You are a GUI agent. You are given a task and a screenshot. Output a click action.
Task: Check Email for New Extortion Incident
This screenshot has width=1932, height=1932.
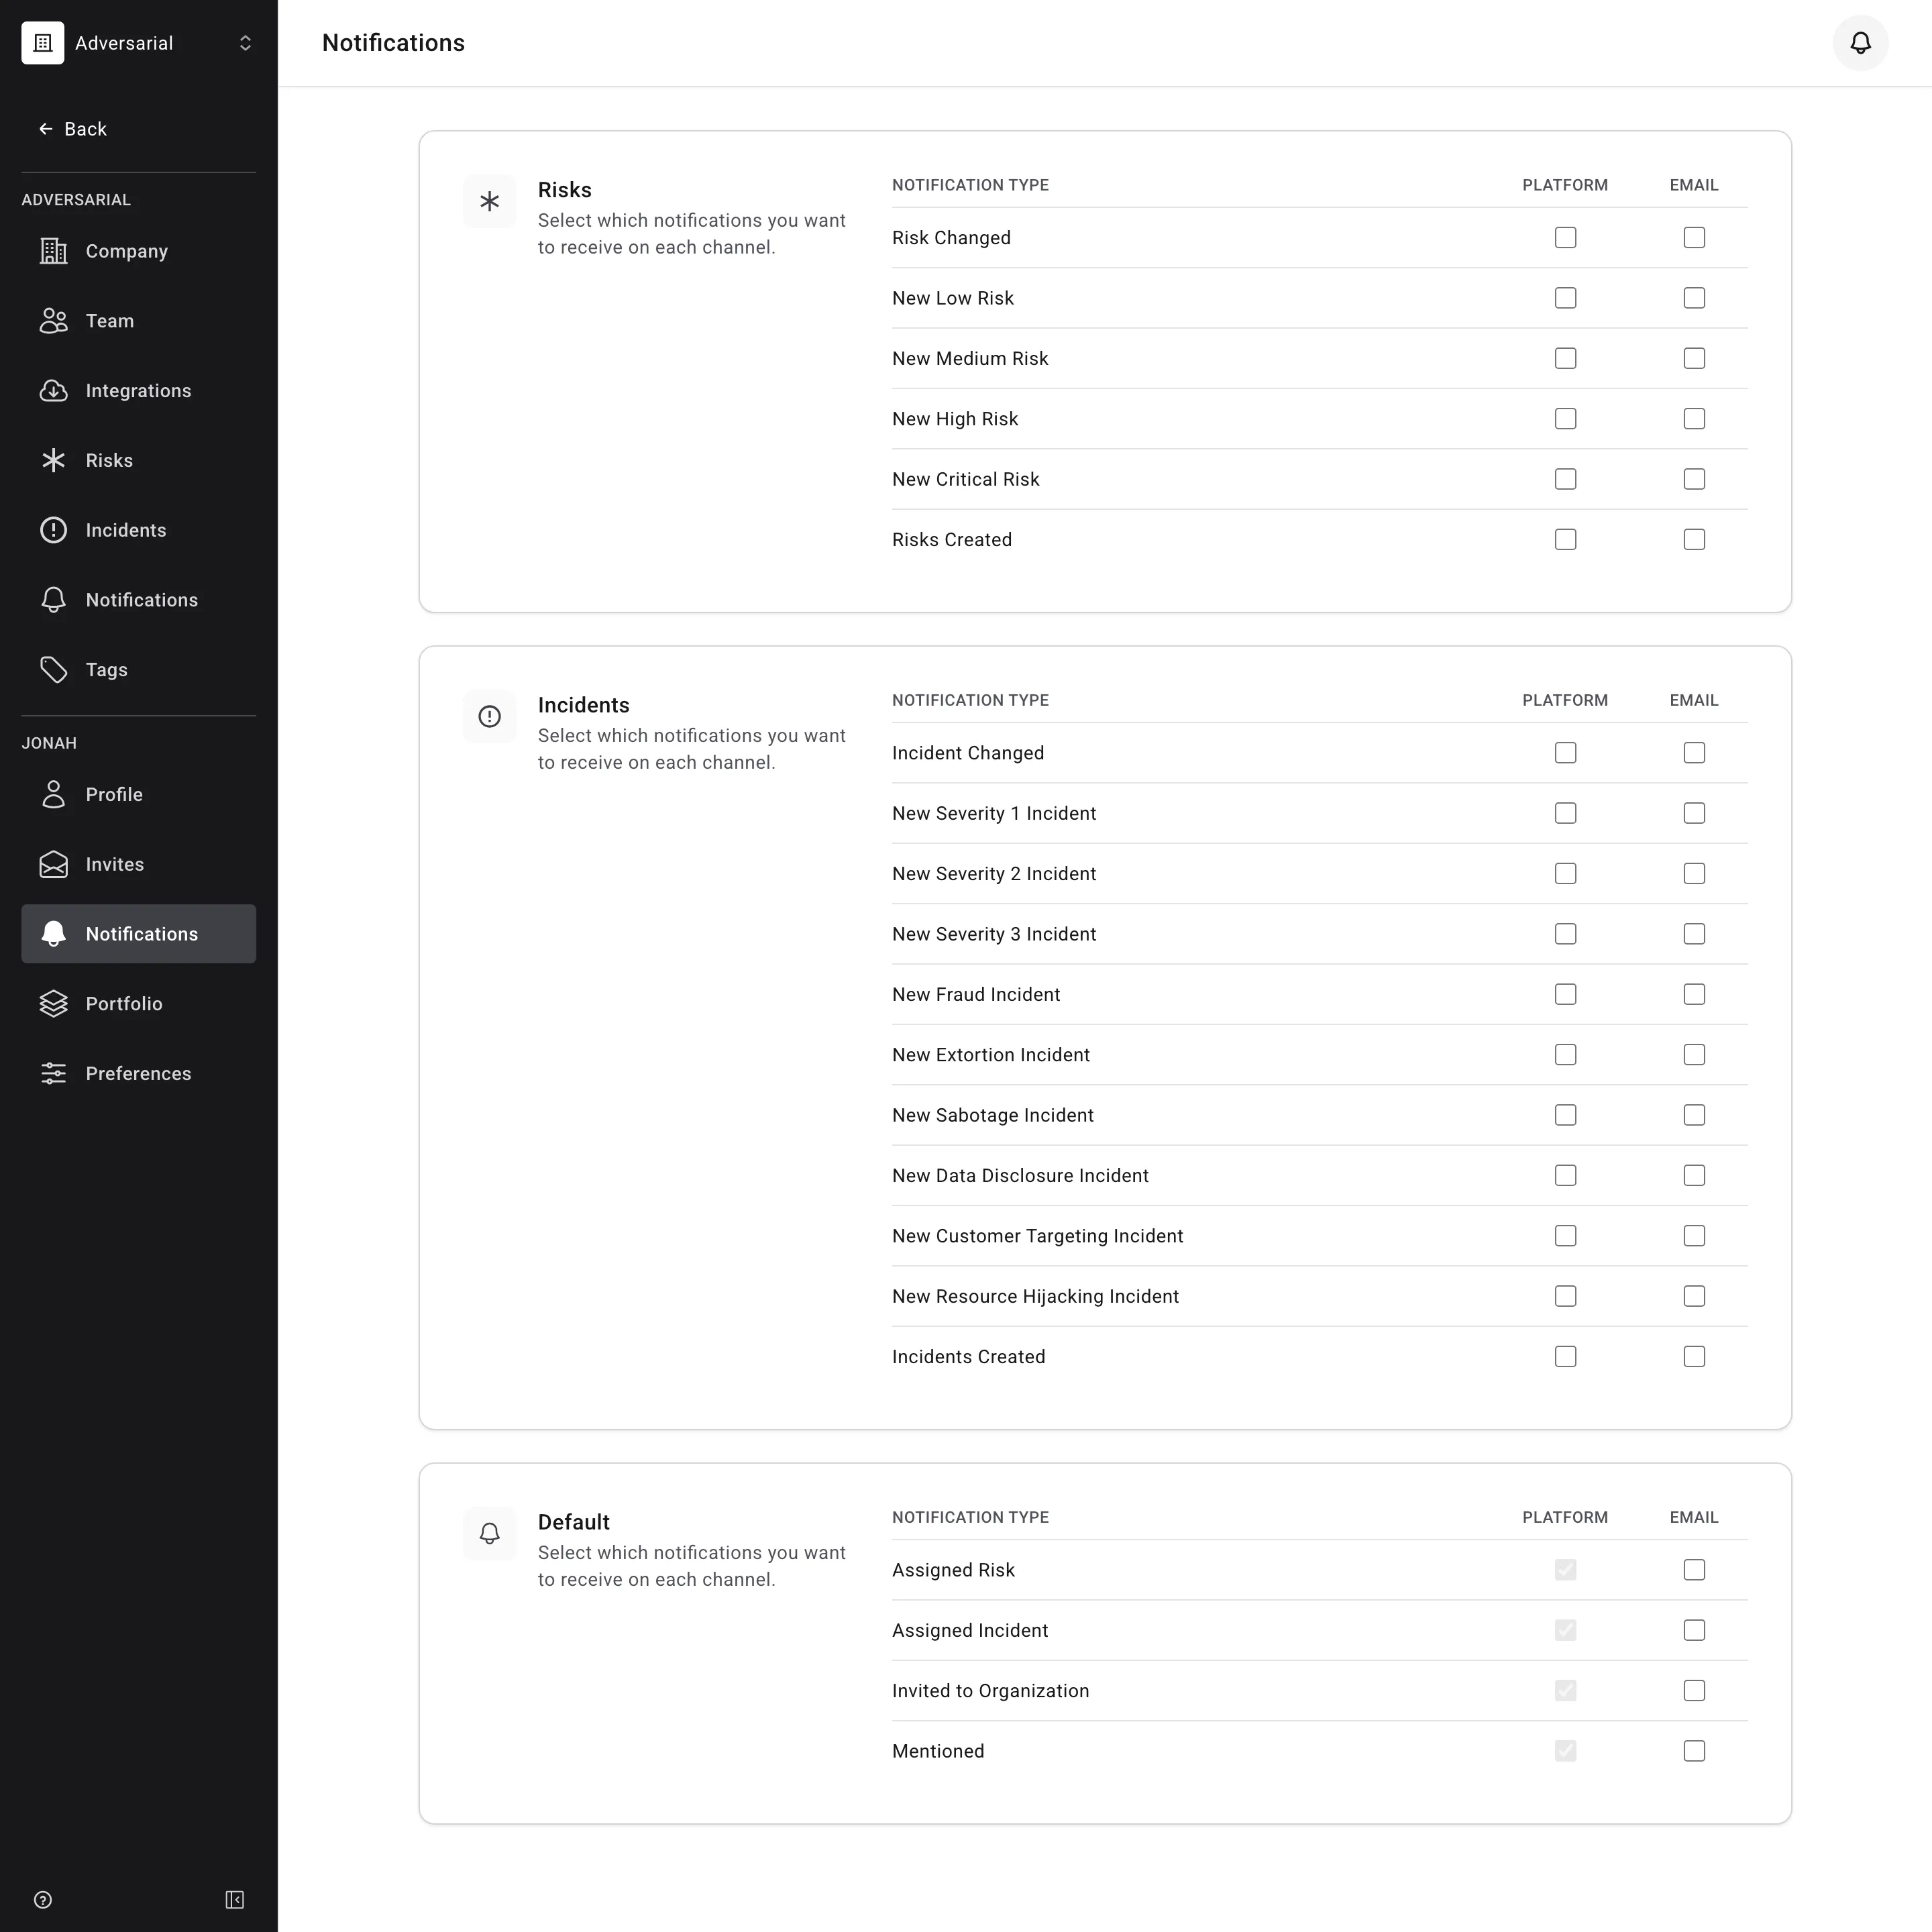tap(1694, 1055)
